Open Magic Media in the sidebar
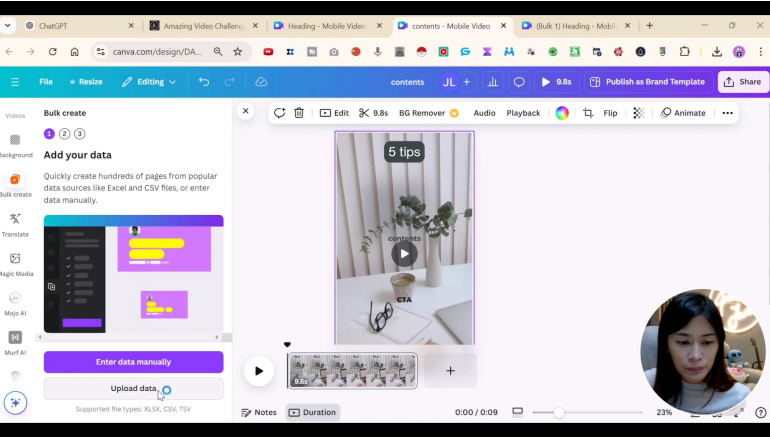The image size is (770, 437). click(x=15, y=264)
